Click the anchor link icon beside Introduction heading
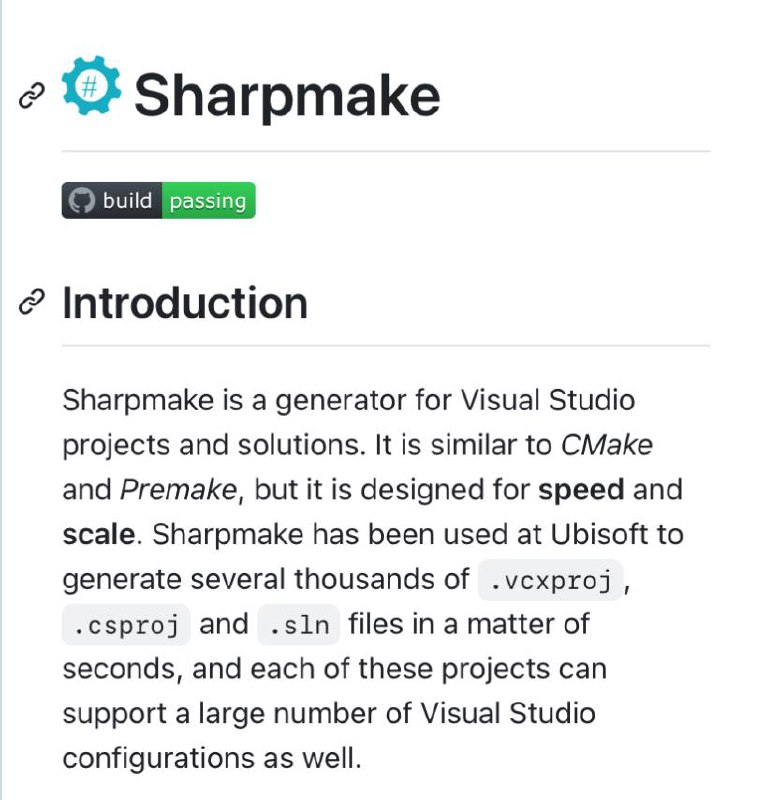764x800 pixels. [x=32, y=302]
